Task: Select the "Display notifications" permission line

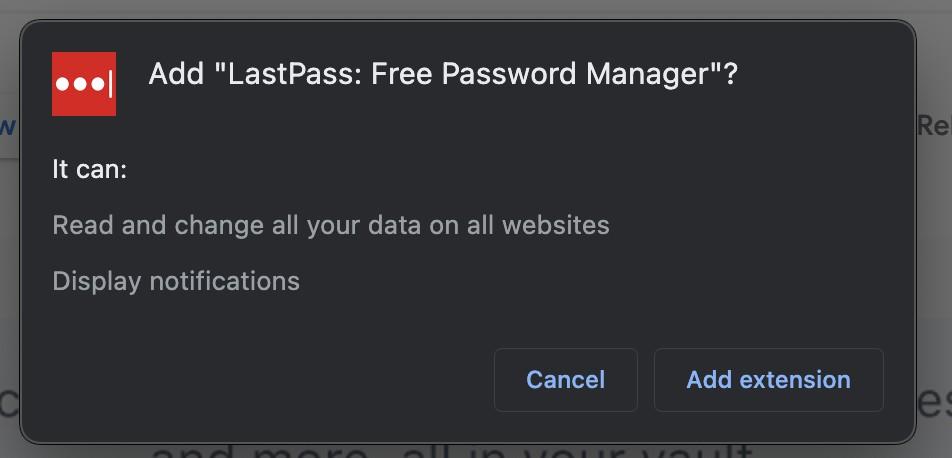Action: coord(176,281)
